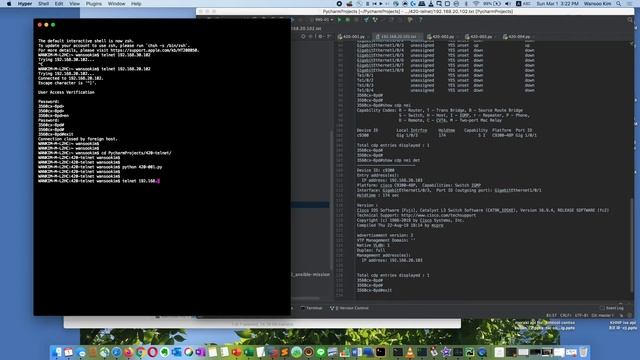Open the Apple menu

tap(9, 4)
